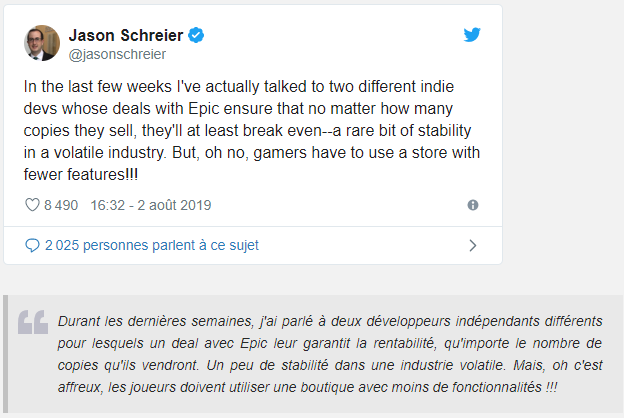Click the speech bubble conversation icon
Viewport: 624px width, 418px height.
coord(32,245)
